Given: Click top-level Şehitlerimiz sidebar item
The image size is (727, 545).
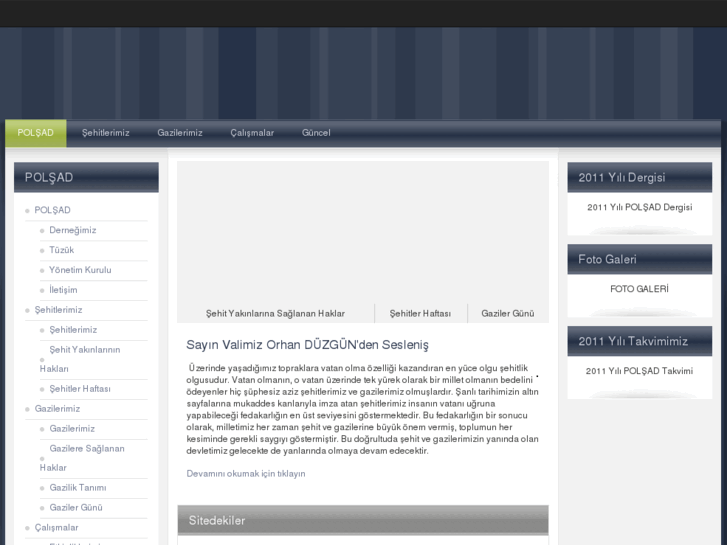Looking at the screenshot, I should [58, 310].
